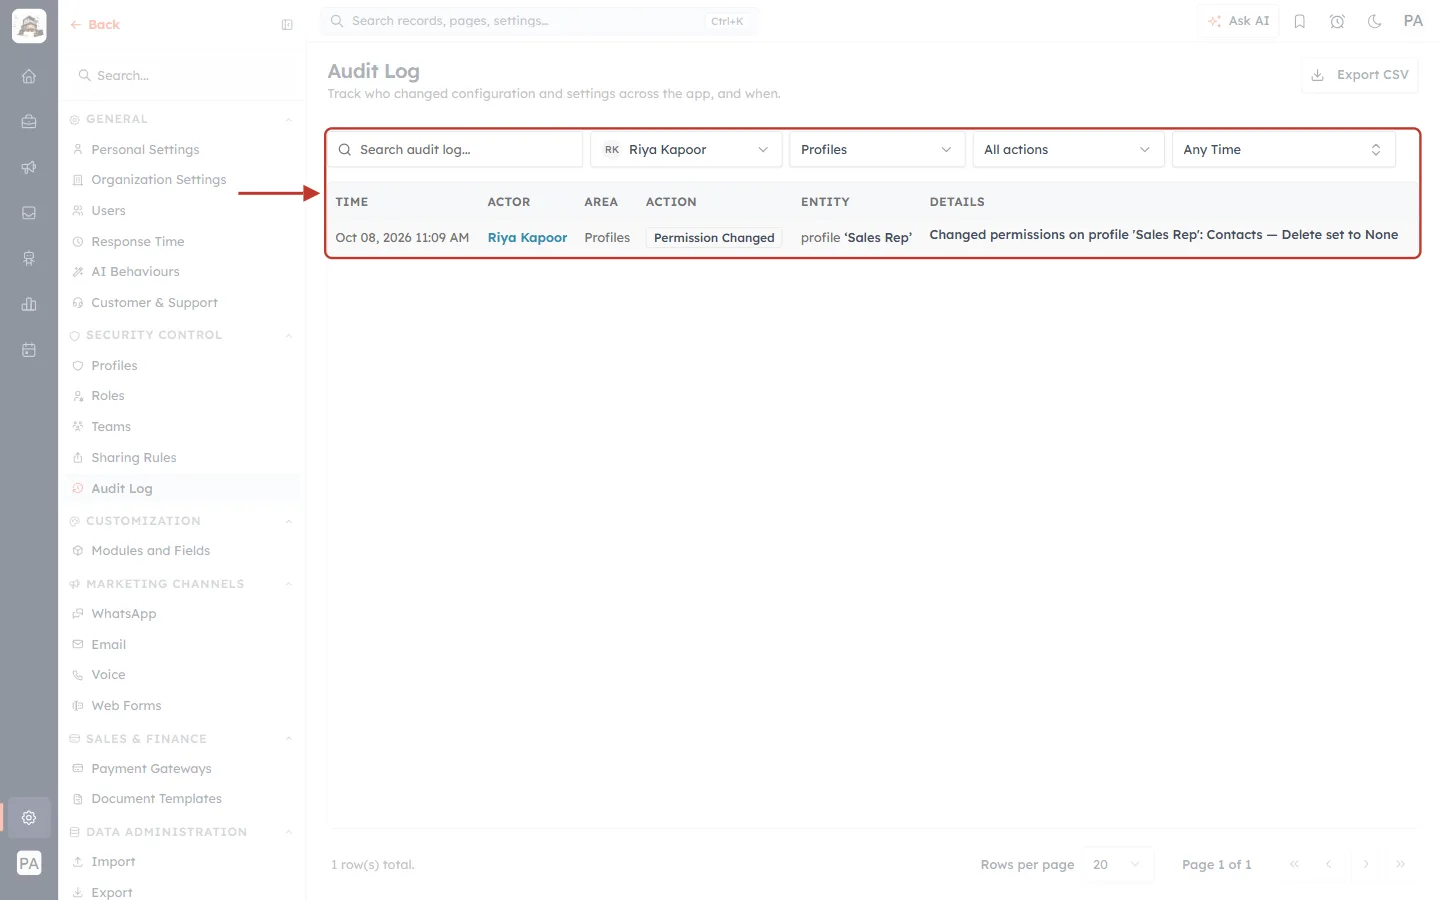Open the Profiles area filter dropdown

877,150
